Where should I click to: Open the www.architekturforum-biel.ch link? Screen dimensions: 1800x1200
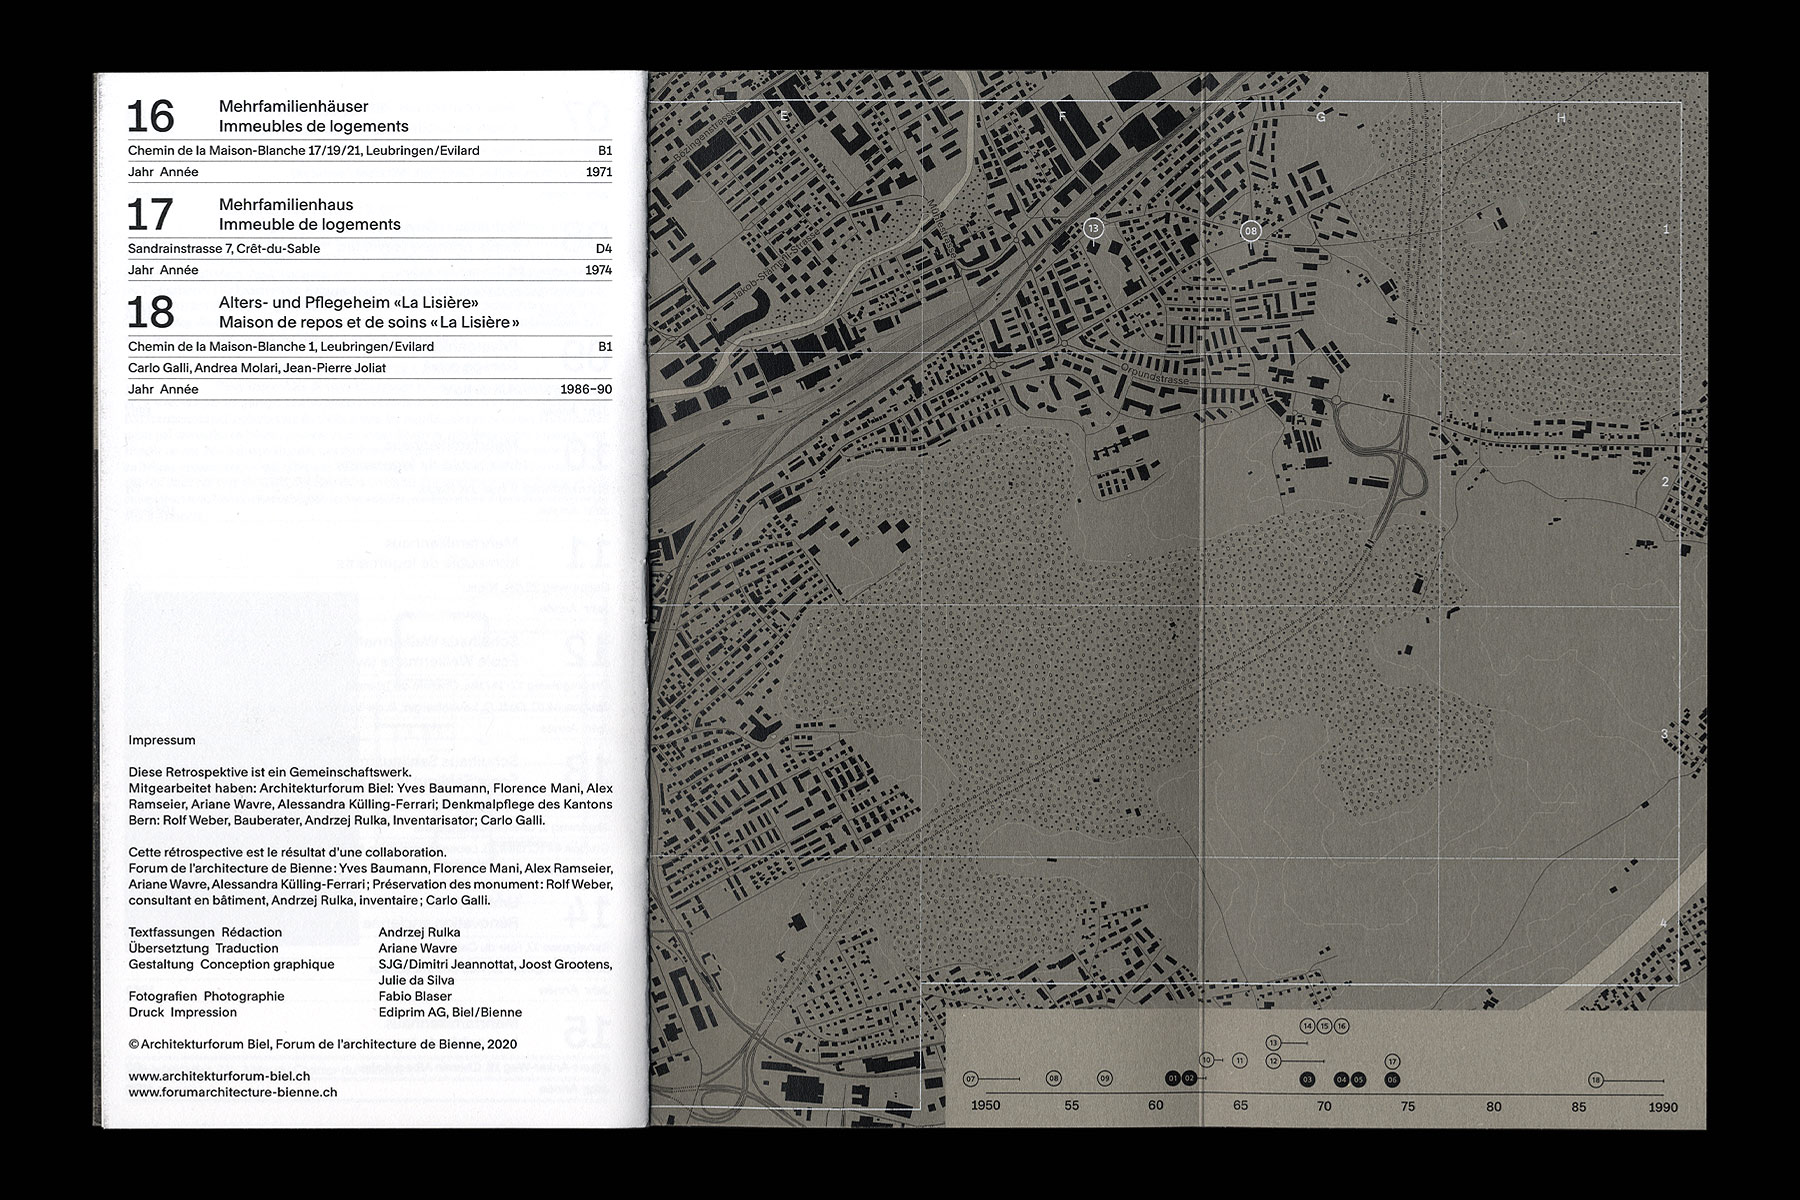tap(219, 1076)
